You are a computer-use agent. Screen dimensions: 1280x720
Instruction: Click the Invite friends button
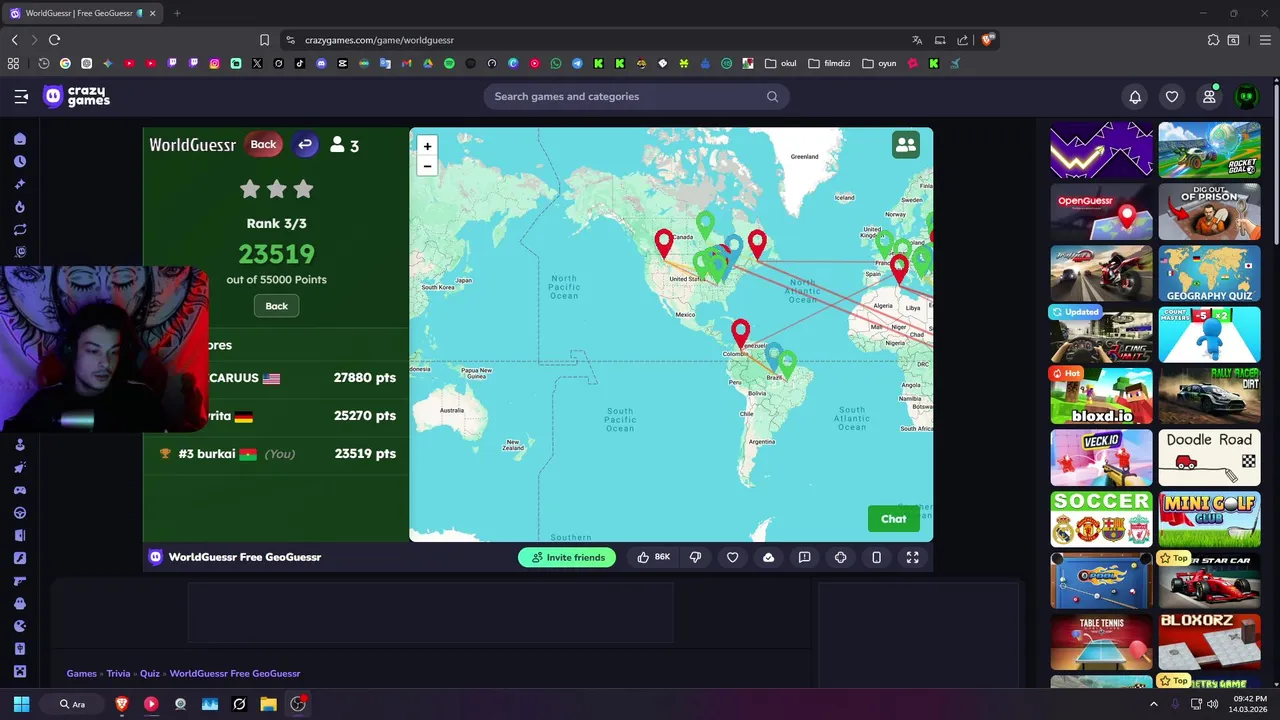click(567, 557)
